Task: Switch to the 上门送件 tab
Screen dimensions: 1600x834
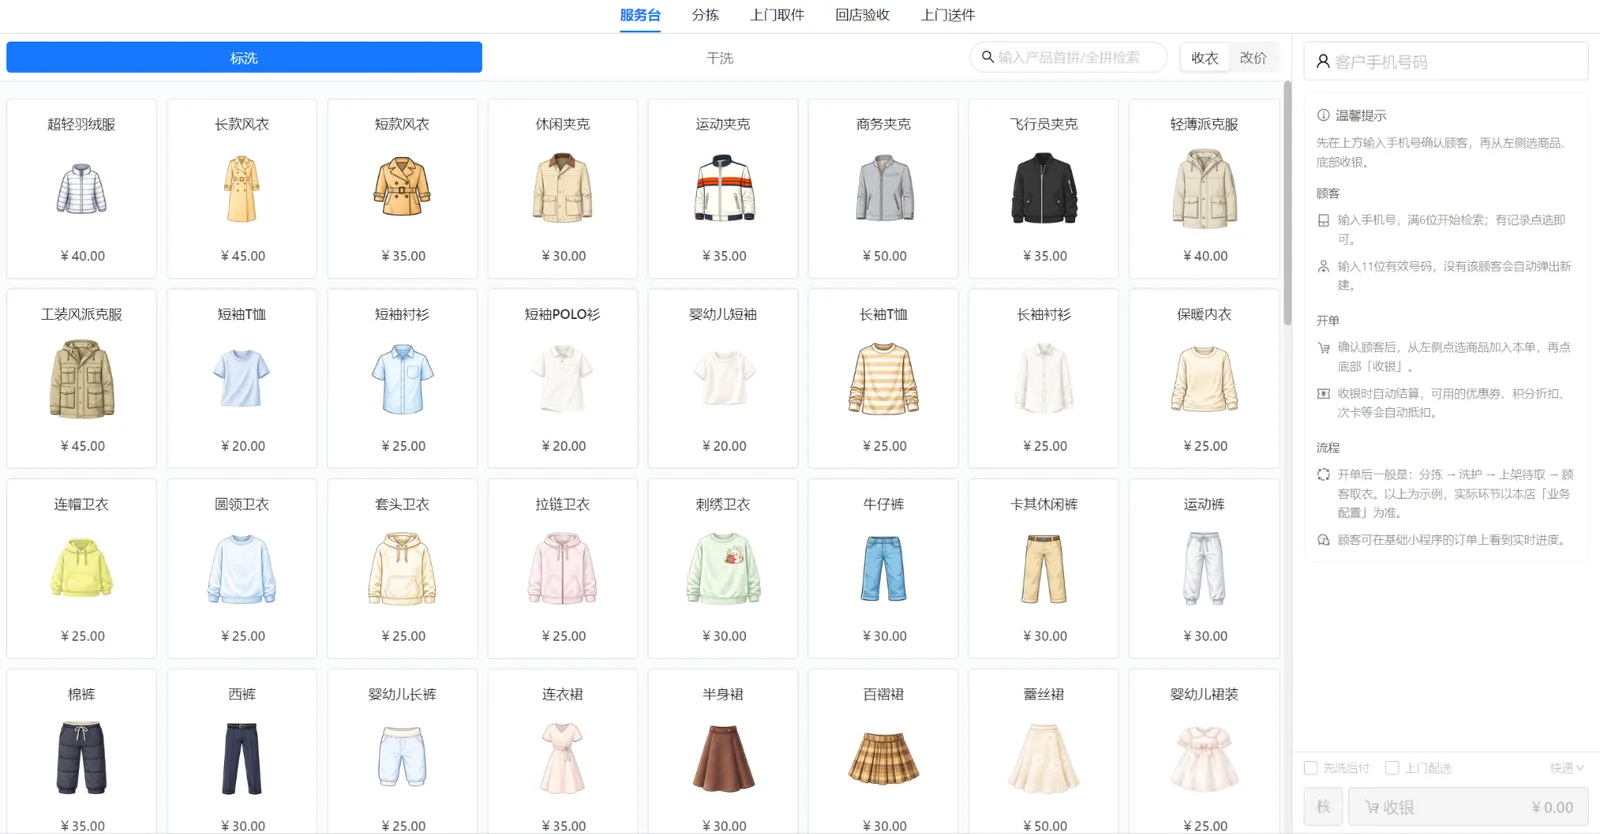Action: 948,15
